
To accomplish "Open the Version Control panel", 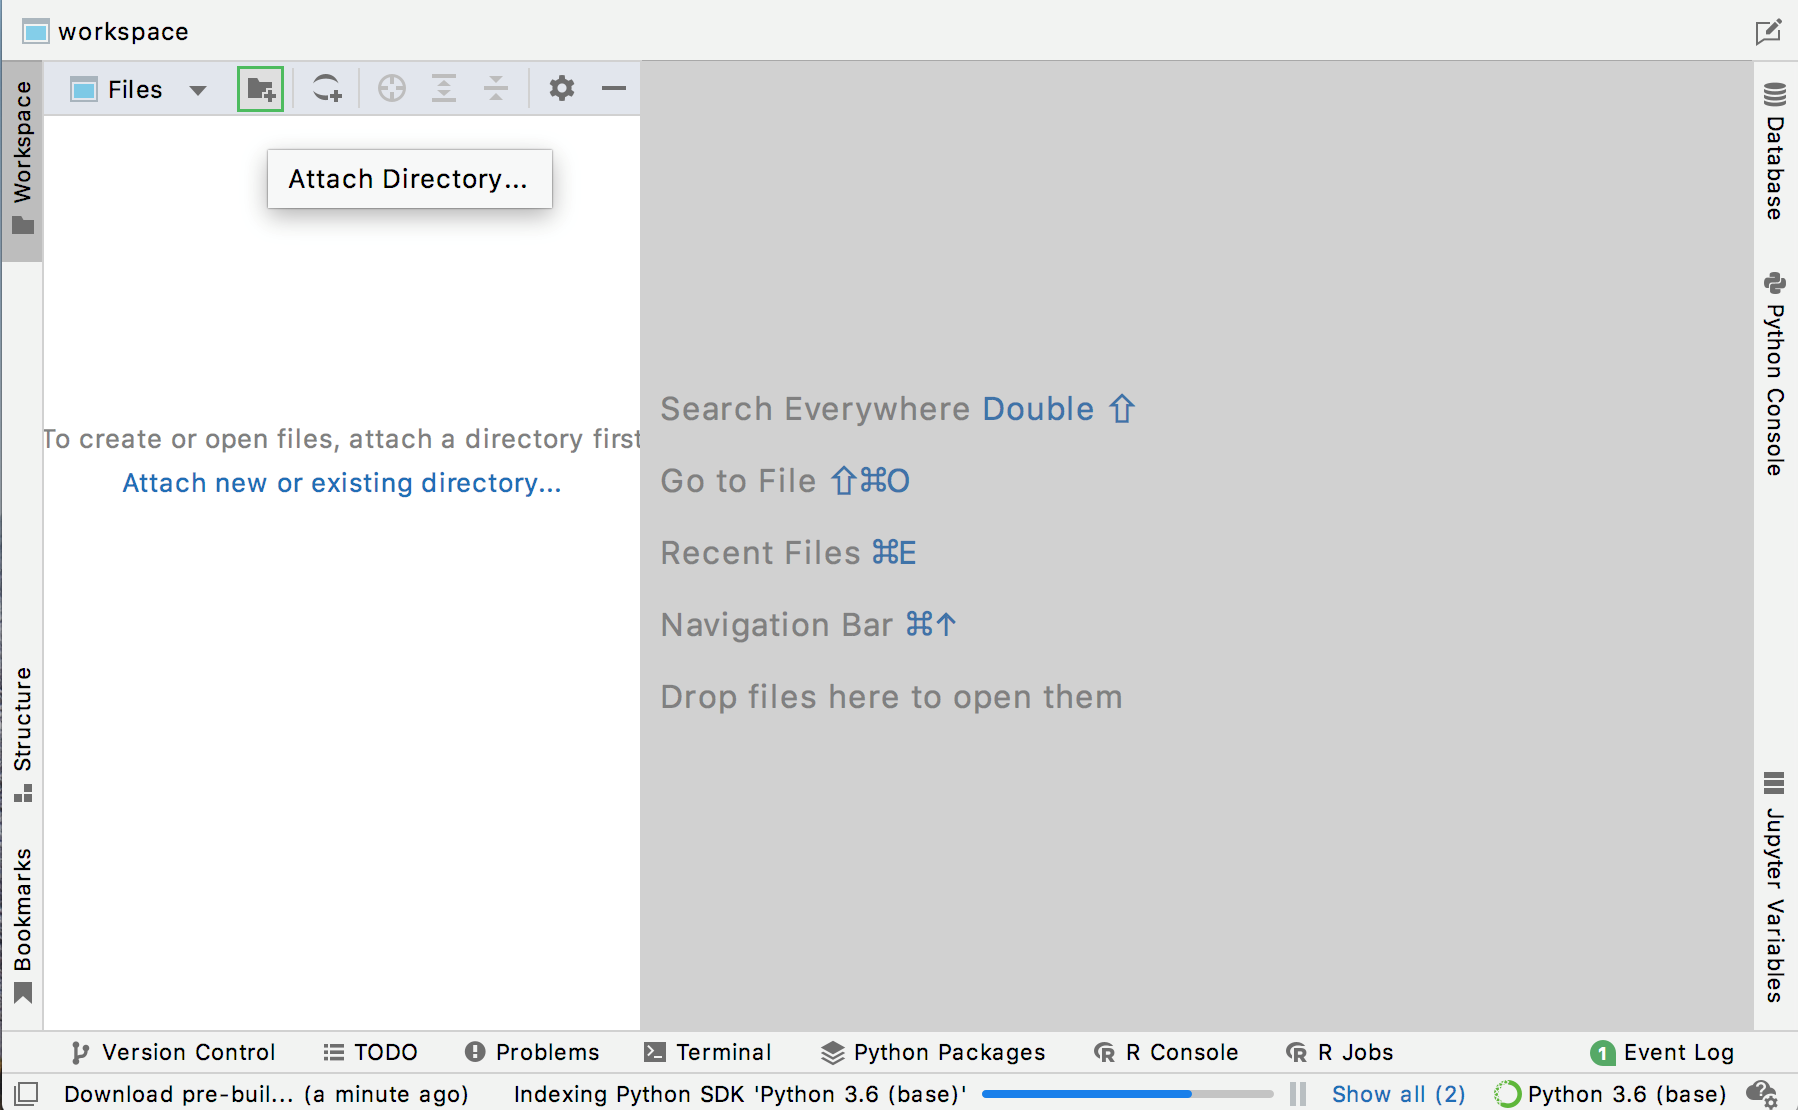I will 172,1052.
